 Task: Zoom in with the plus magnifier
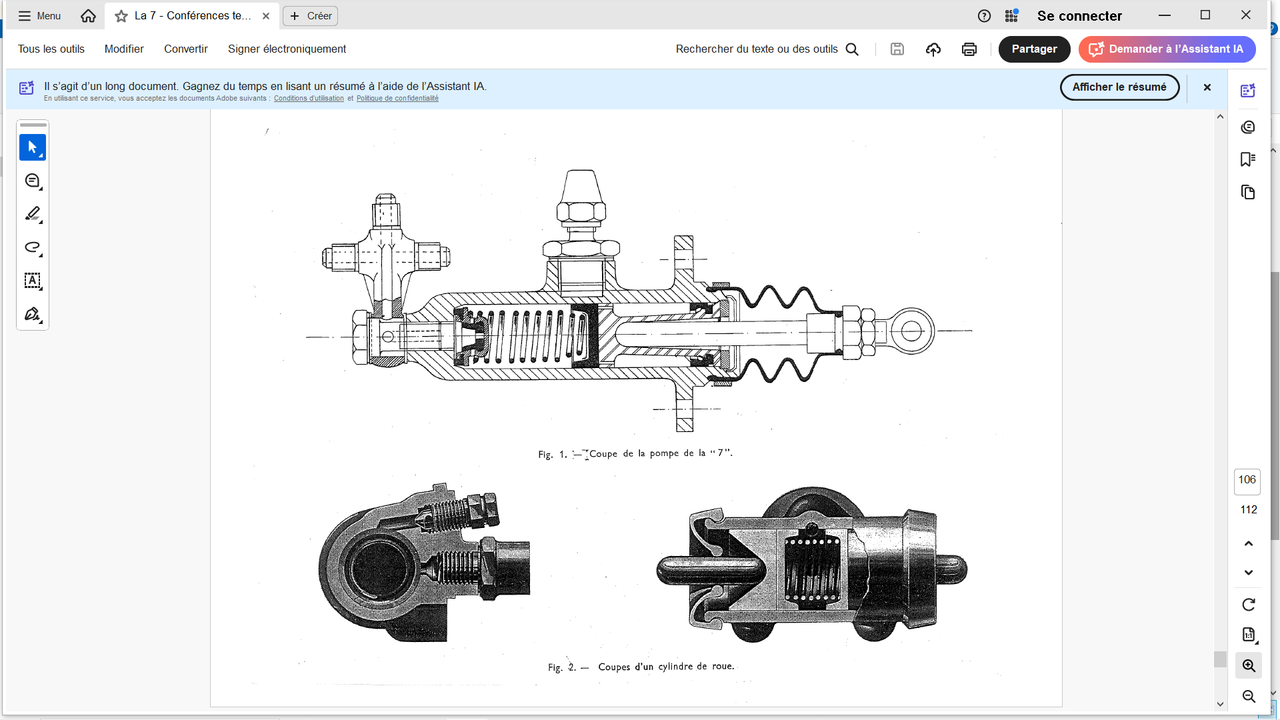coord(1248,665)
